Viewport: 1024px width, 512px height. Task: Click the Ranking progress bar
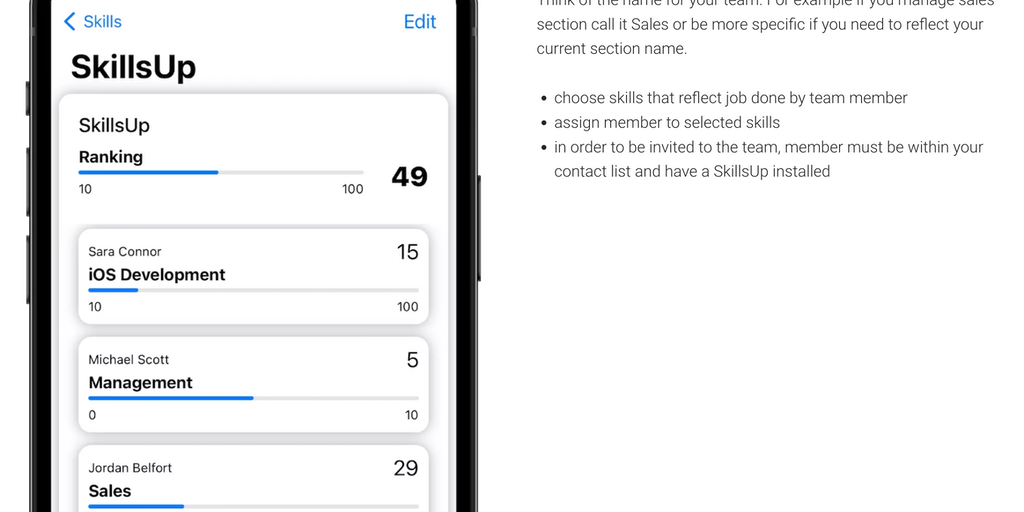click(x=221, y=172)
